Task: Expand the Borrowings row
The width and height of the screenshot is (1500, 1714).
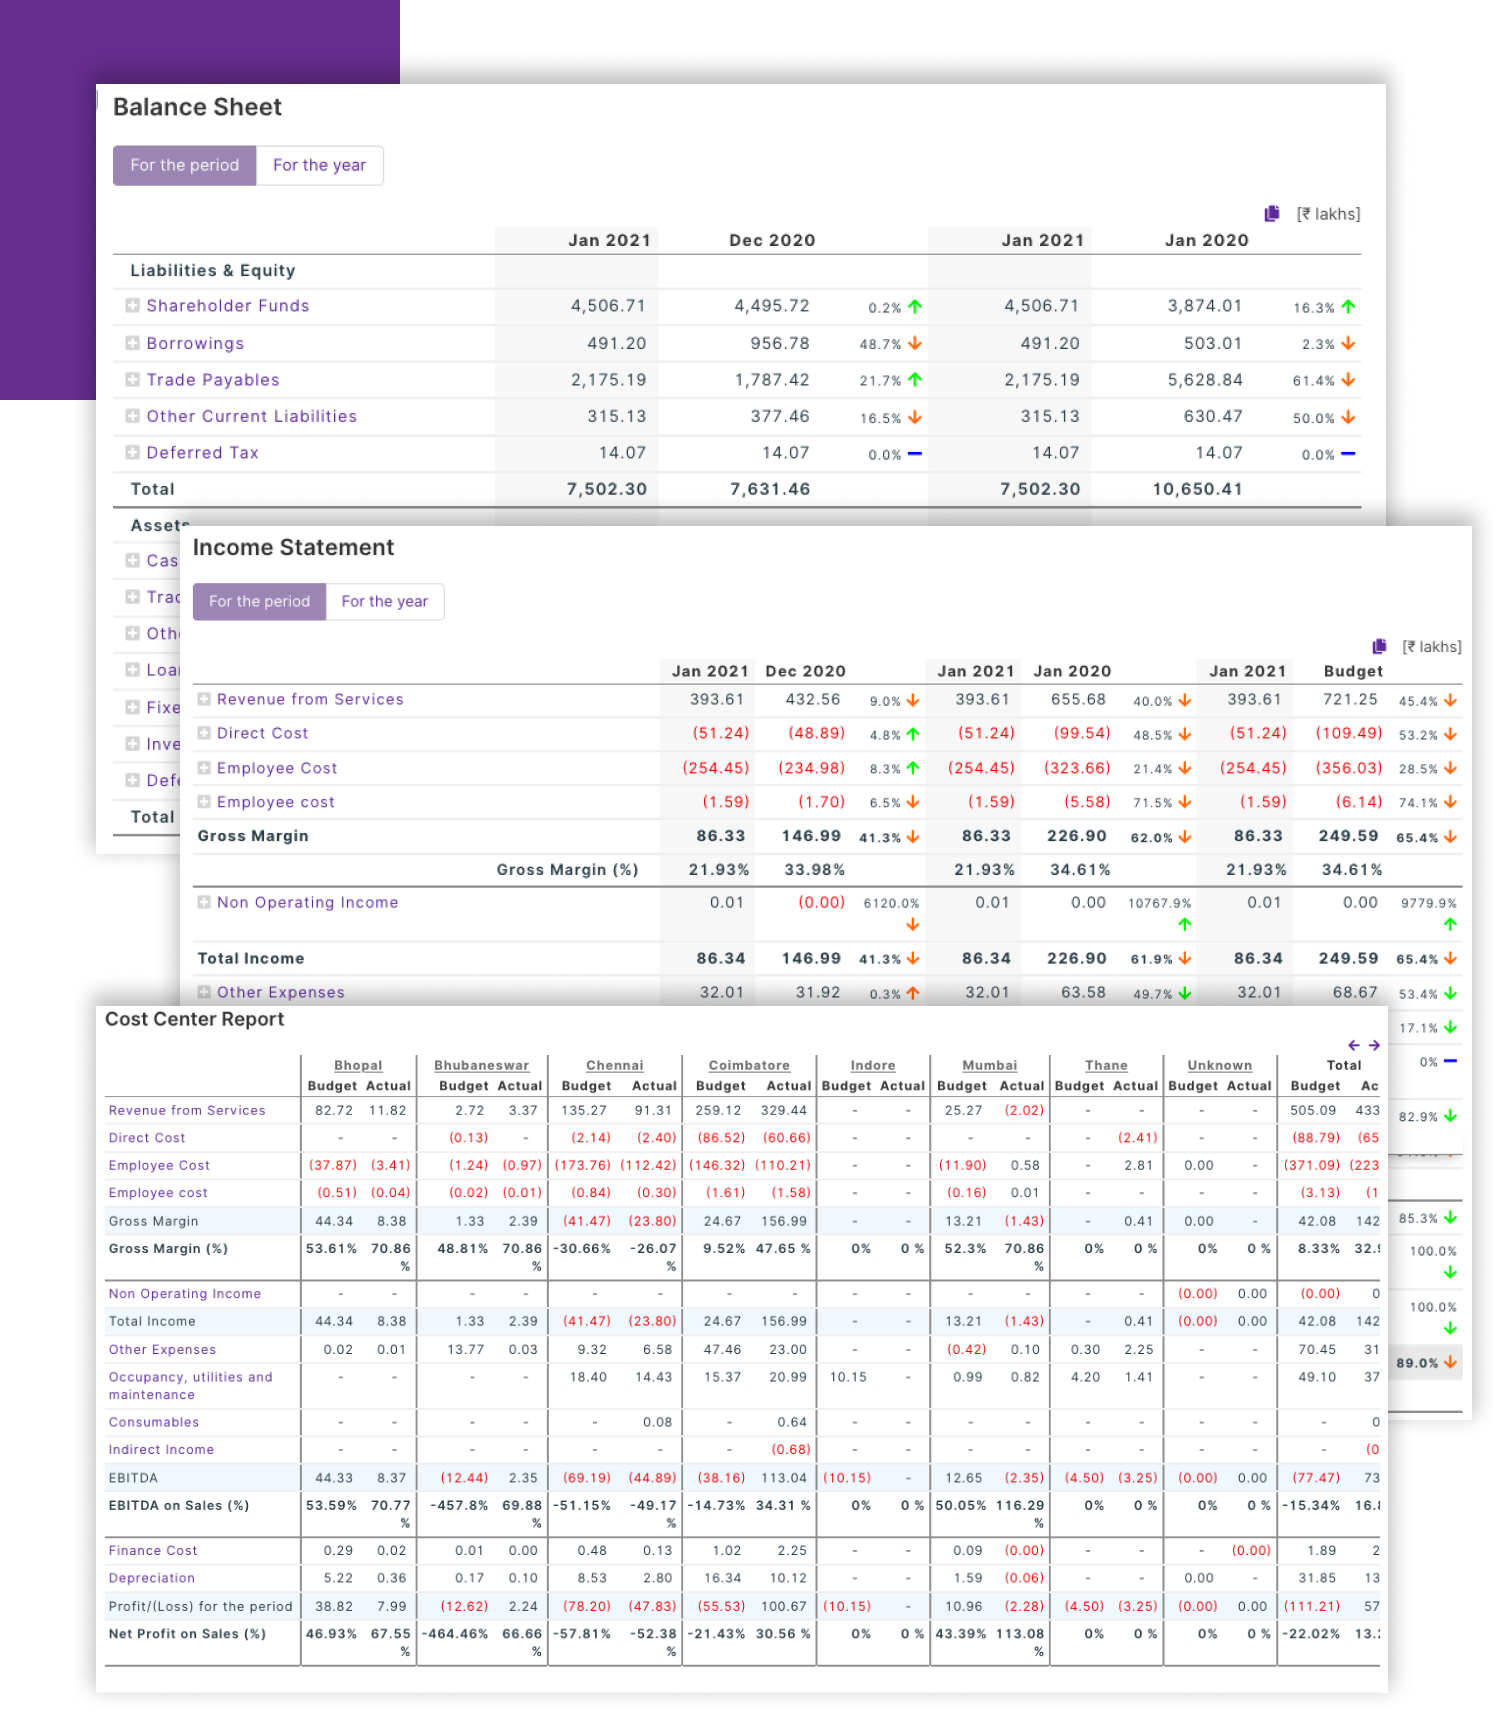Action: point(132,343)
